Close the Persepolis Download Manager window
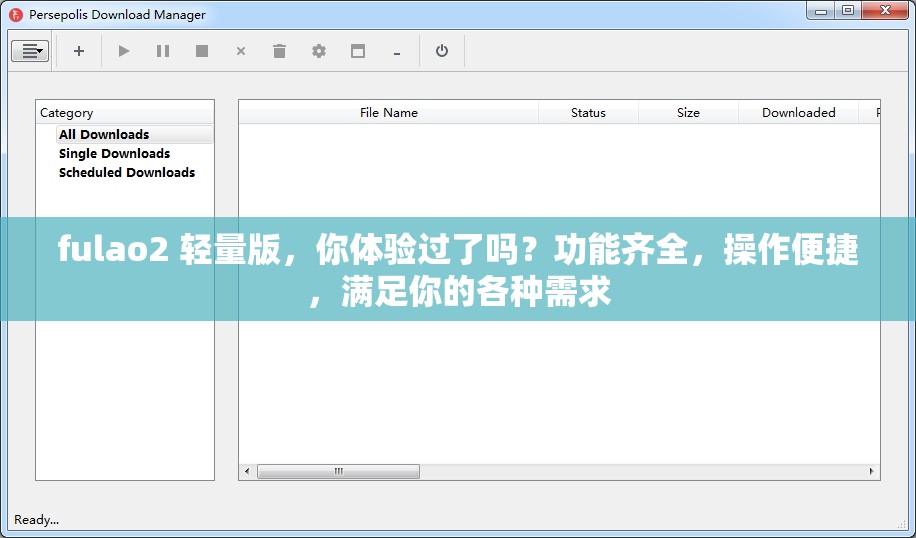 point(886,11)
